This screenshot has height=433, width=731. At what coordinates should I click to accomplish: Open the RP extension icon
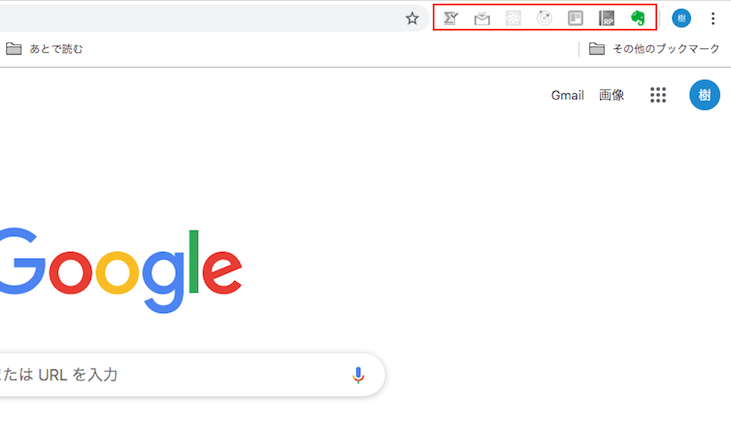[607, 18]
